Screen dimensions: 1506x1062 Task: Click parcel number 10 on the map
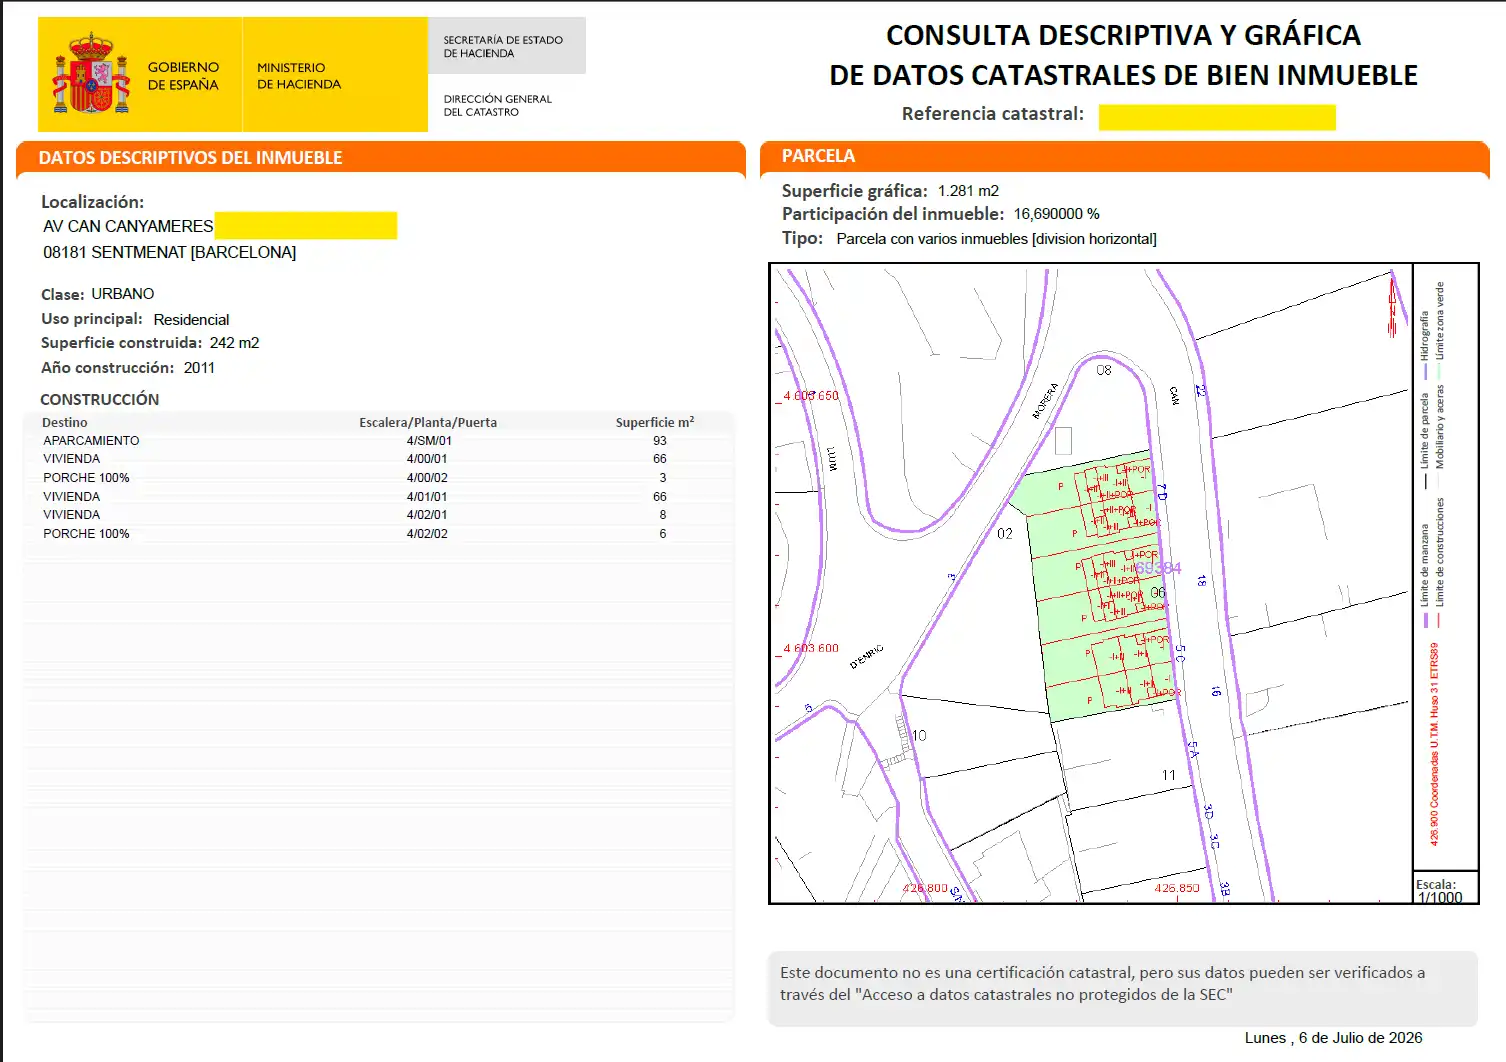point(918,735)
